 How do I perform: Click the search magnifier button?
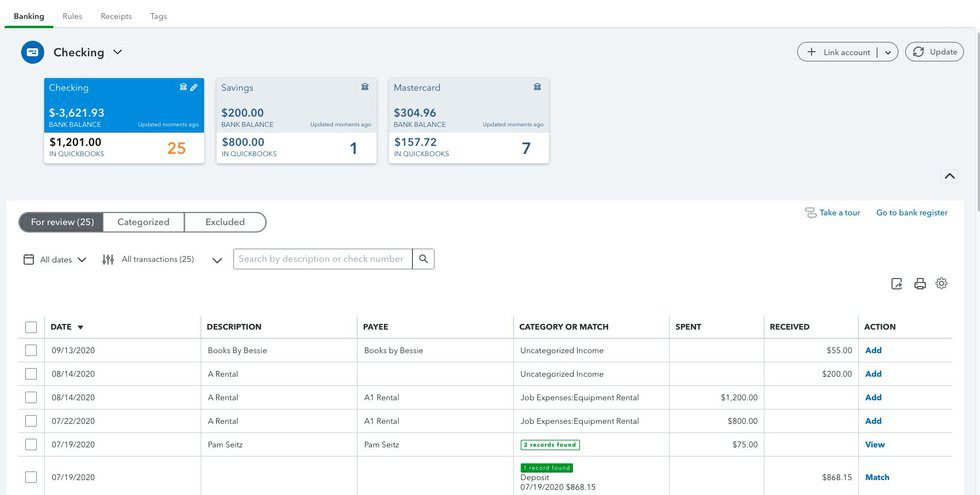pos(424,259)
